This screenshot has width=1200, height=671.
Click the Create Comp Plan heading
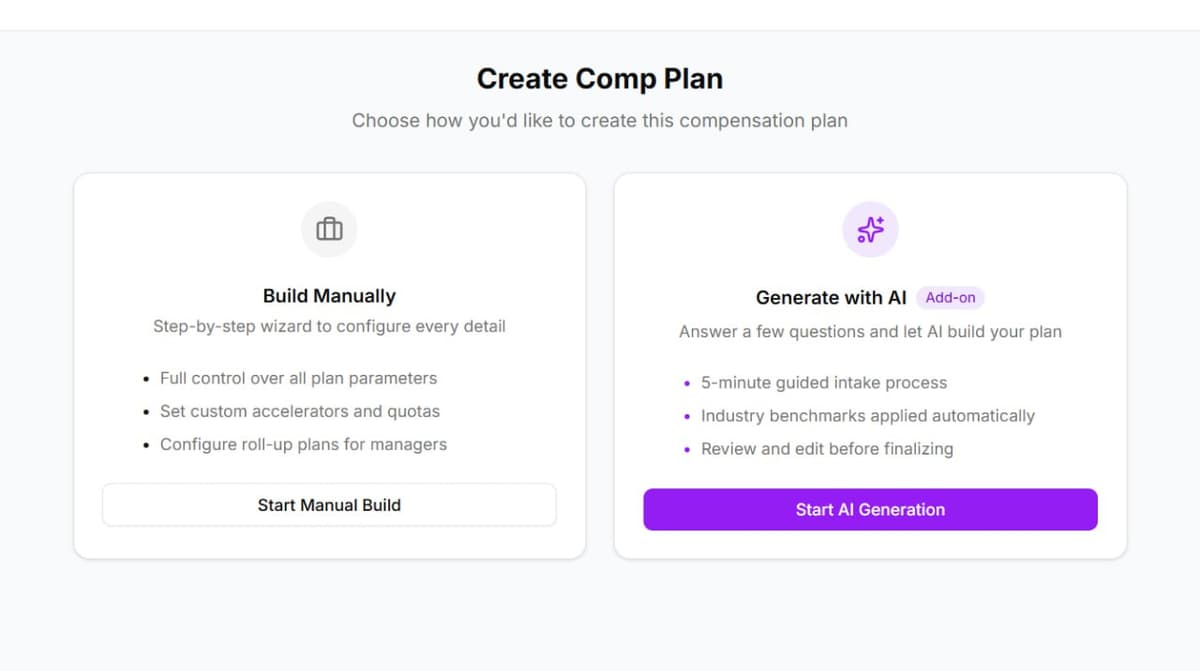point(600,78)
